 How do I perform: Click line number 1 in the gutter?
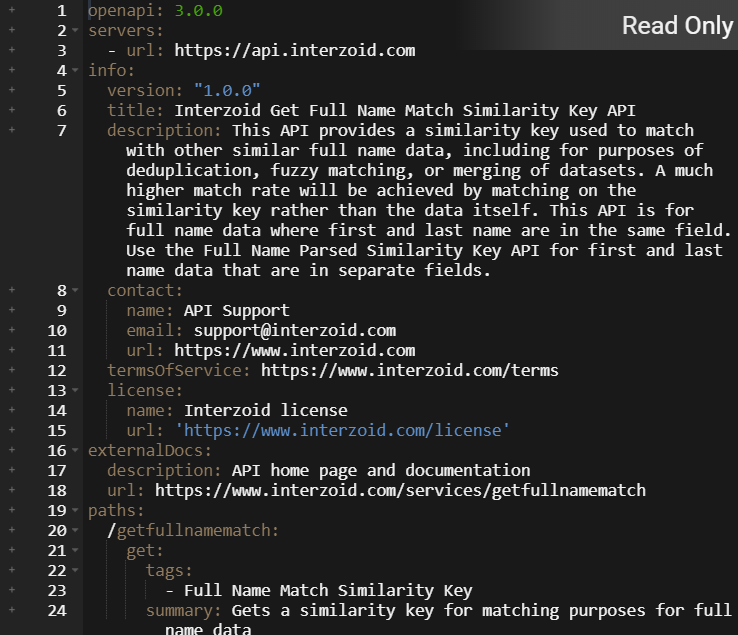pyautogui.click(x=62, y=10)
